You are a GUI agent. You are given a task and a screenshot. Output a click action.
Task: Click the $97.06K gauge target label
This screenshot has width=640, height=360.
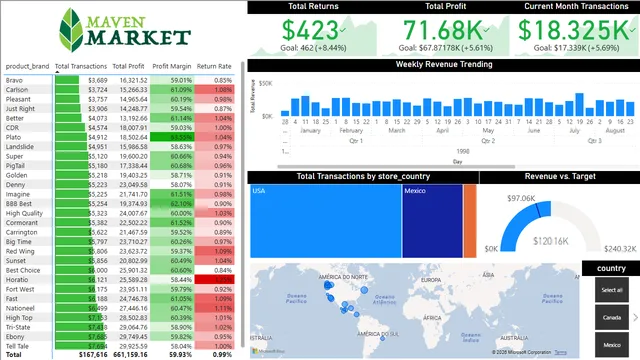[521, 198]
